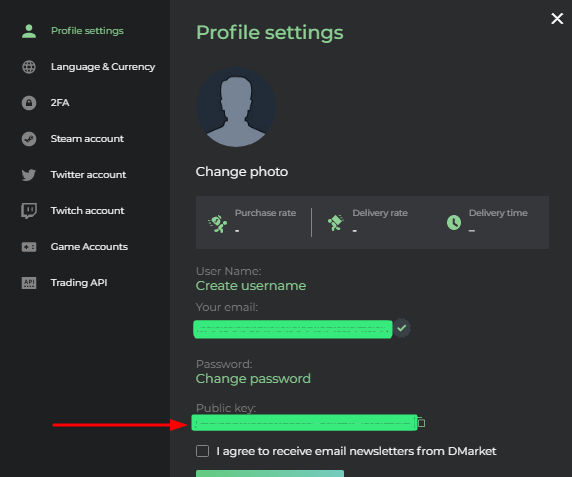Click the globe icon for Language & Currency
572x477 pixels.
[x=29, y=67]
